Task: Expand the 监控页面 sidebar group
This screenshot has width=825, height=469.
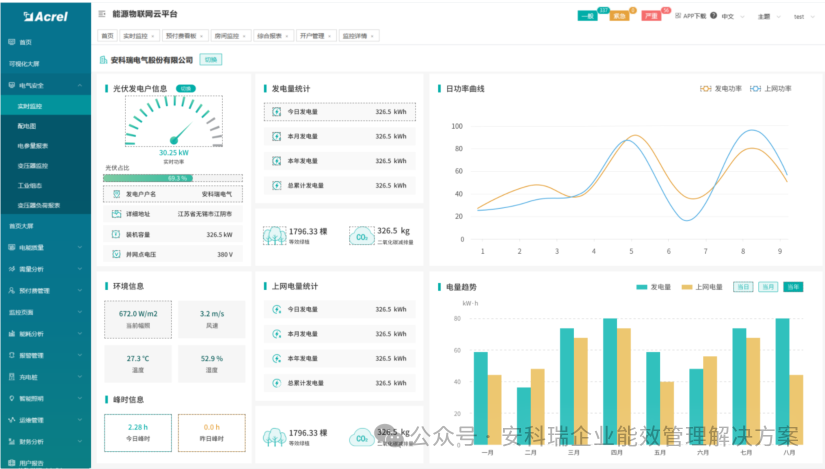Action: [80, 312]
